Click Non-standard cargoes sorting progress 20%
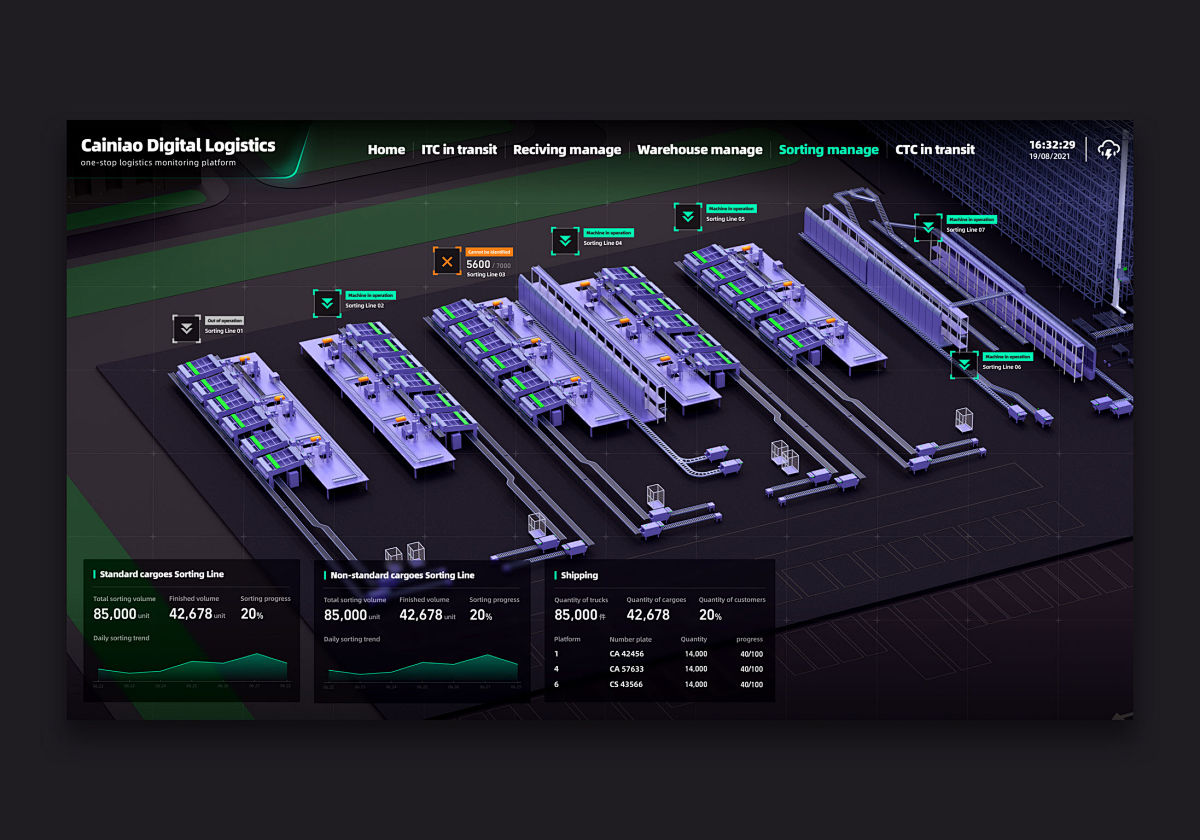 point(481,615)
